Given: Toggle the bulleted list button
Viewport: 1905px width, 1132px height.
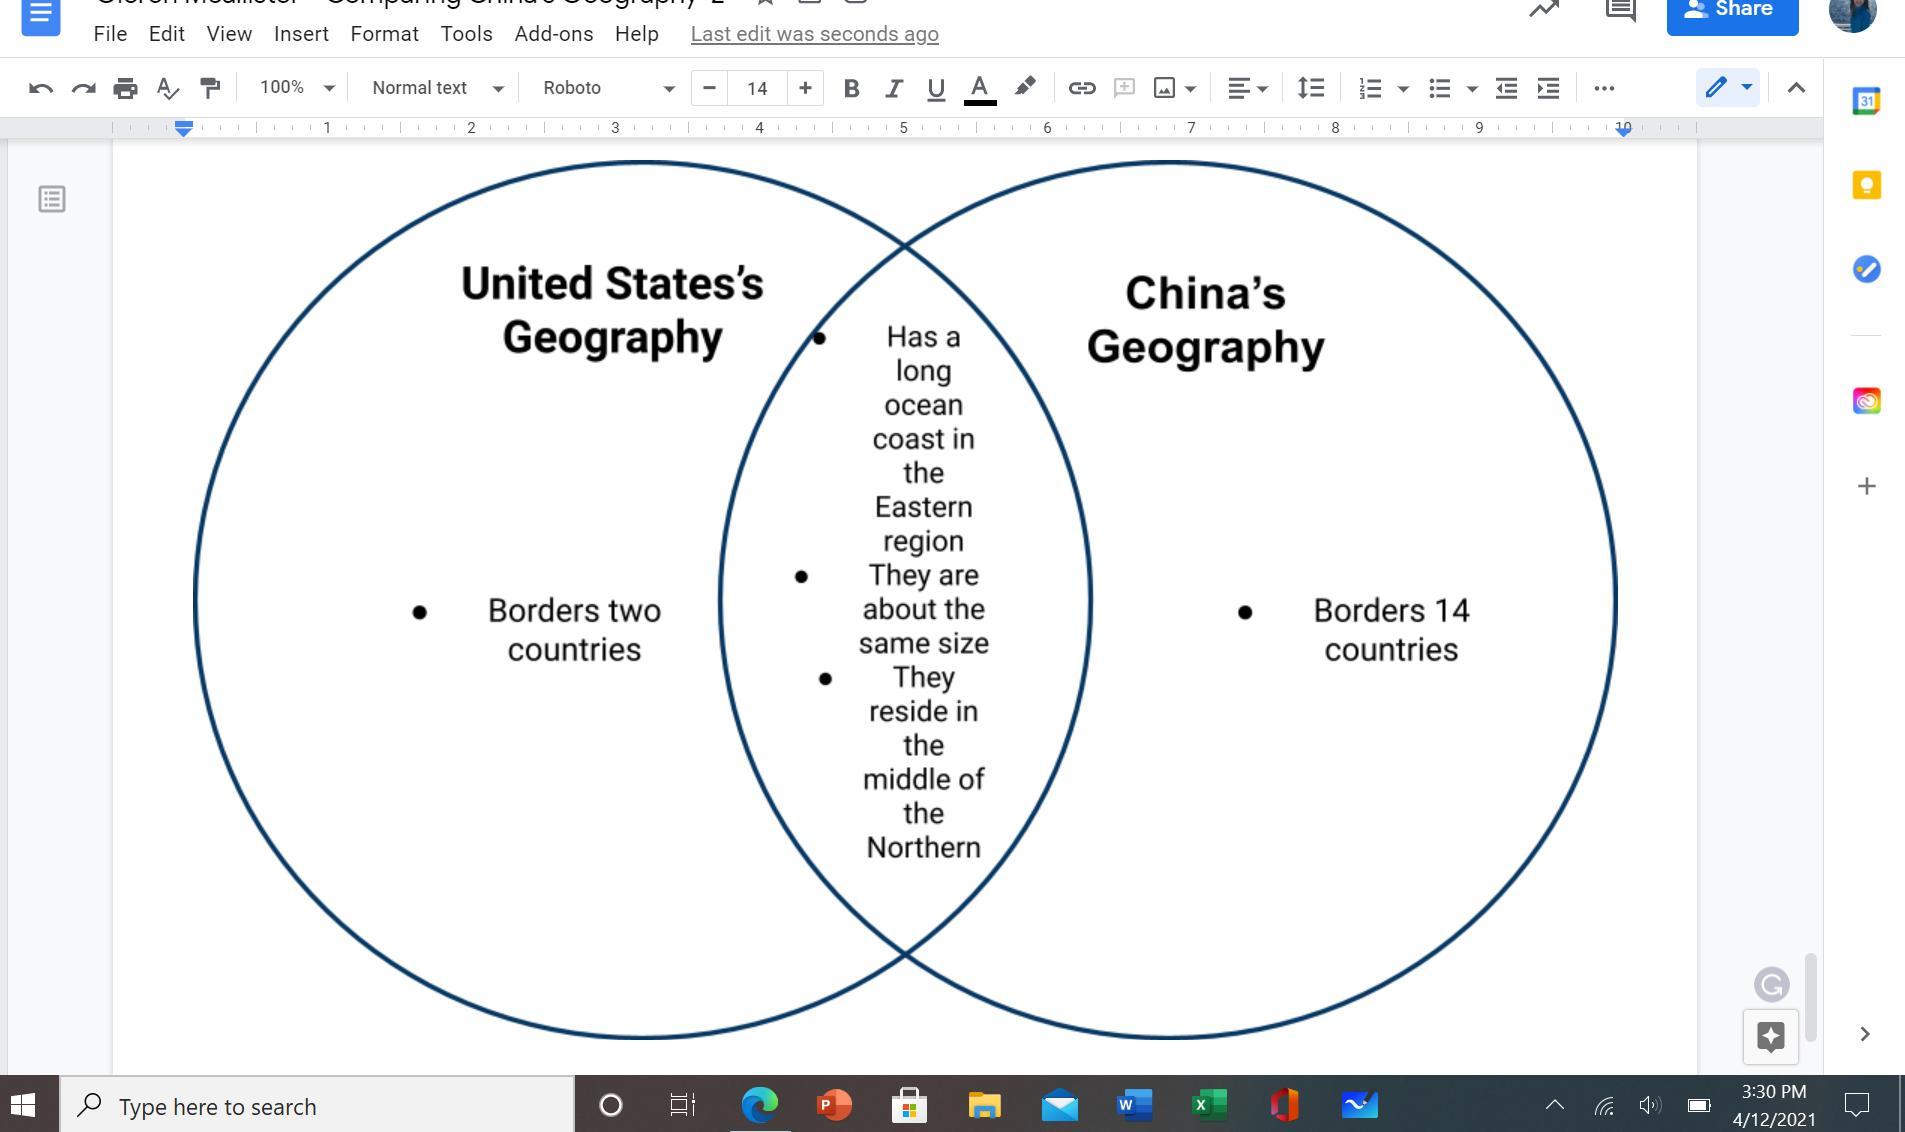Looking at the screenshot, I should [1439, 88].
